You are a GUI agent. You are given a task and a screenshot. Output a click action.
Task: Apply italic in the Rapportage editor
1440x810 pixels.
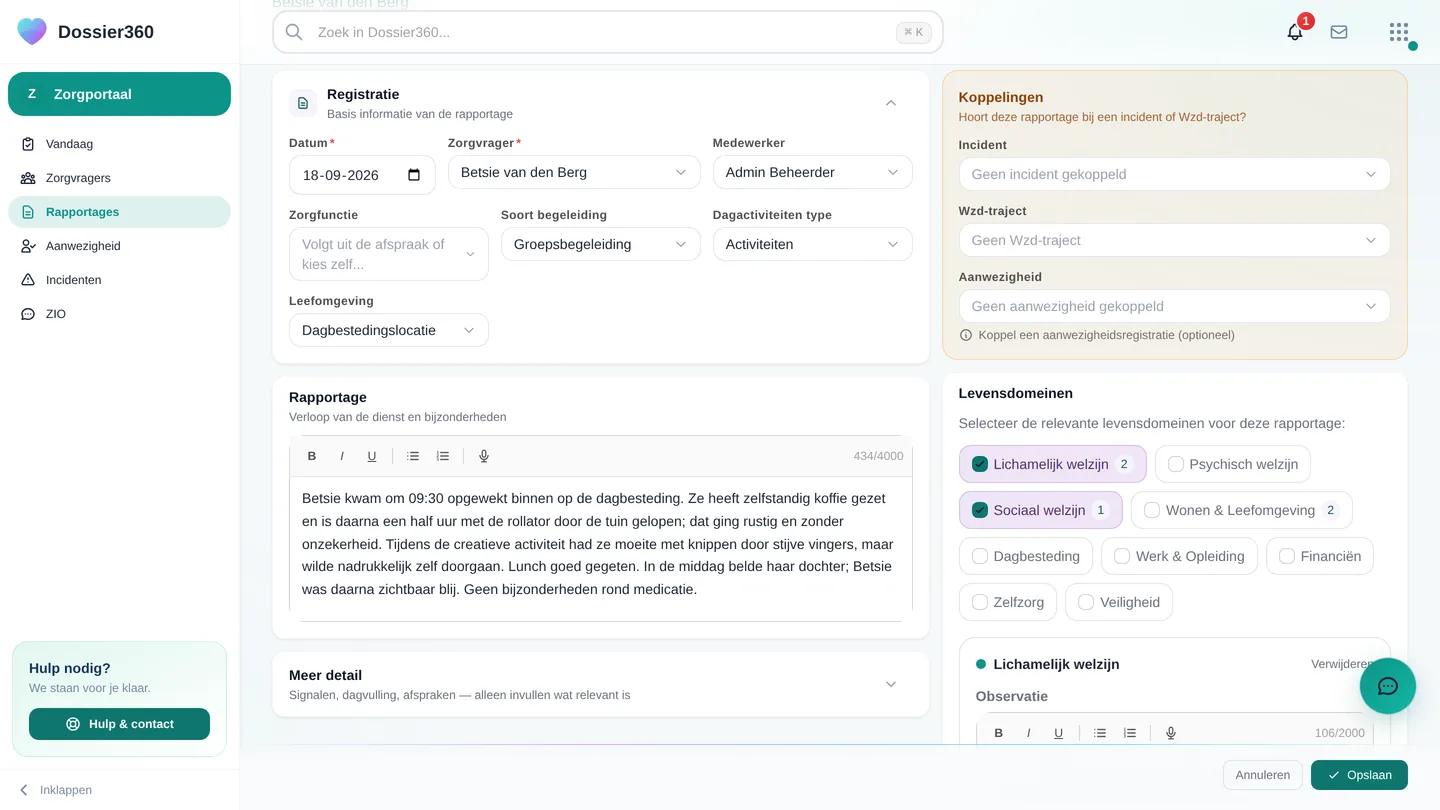pos(342,456)
